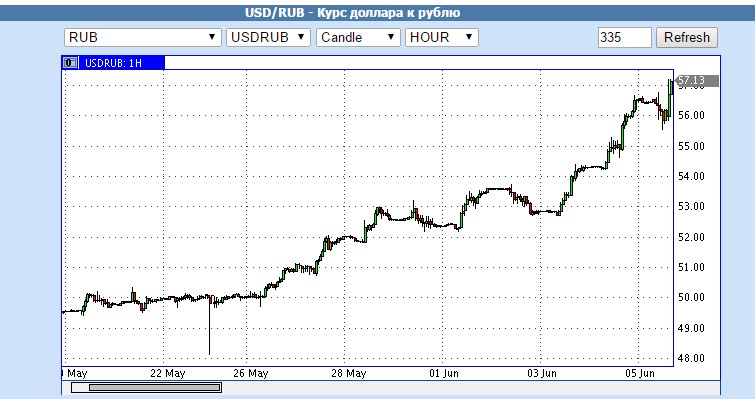Click the 57.13 current price marker
Screen dimensions: 755x399
coord(697,81)
